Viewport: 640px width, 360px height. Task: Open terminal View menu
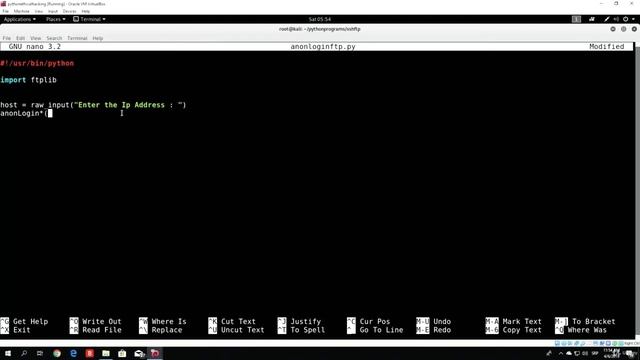click(36, 38)
